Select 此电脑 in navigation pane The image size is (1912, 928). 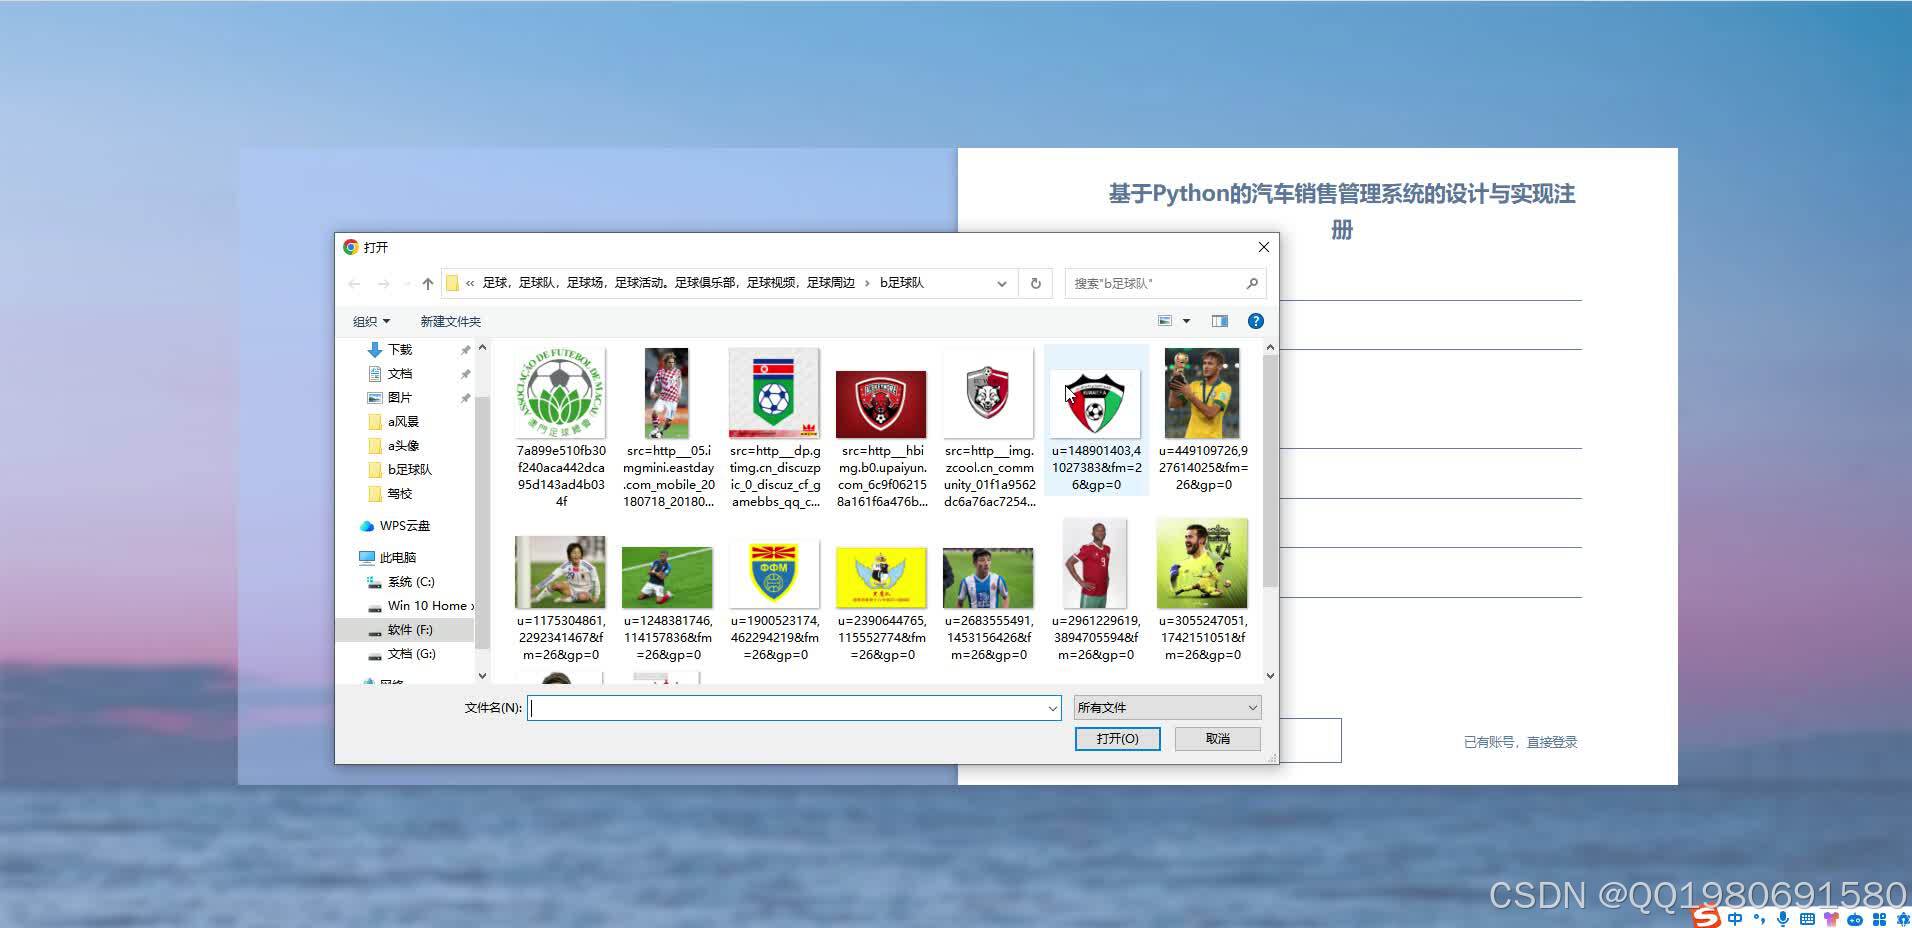(397, 558)
